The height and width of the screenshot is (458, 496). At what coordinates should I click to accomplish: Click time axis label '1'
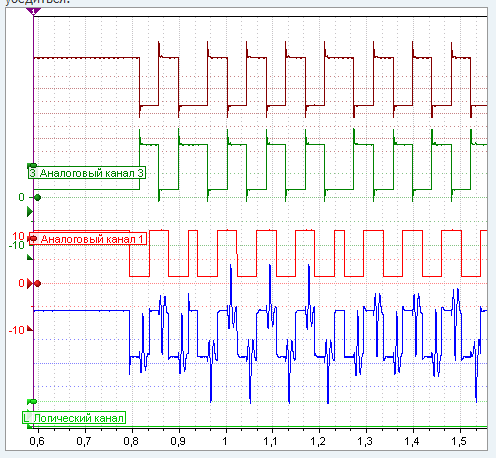tap(225, 441)
